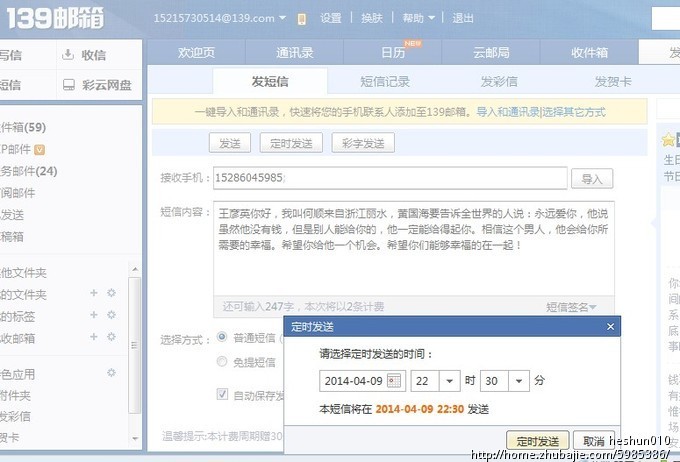Click the 收信 download icon
Screen dimensions: 680x462
(x=68, y=54)
